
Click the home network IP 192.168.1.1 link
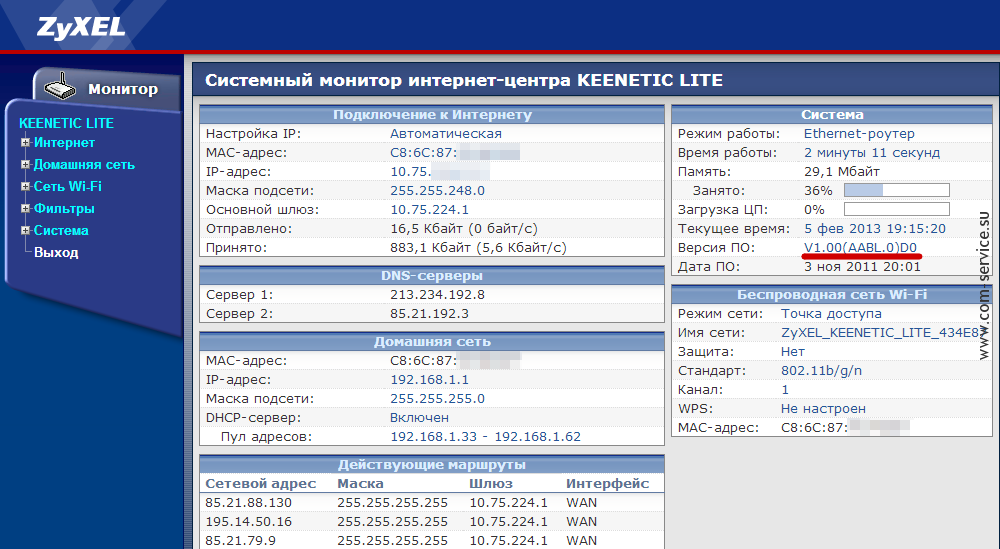(429, 380)
